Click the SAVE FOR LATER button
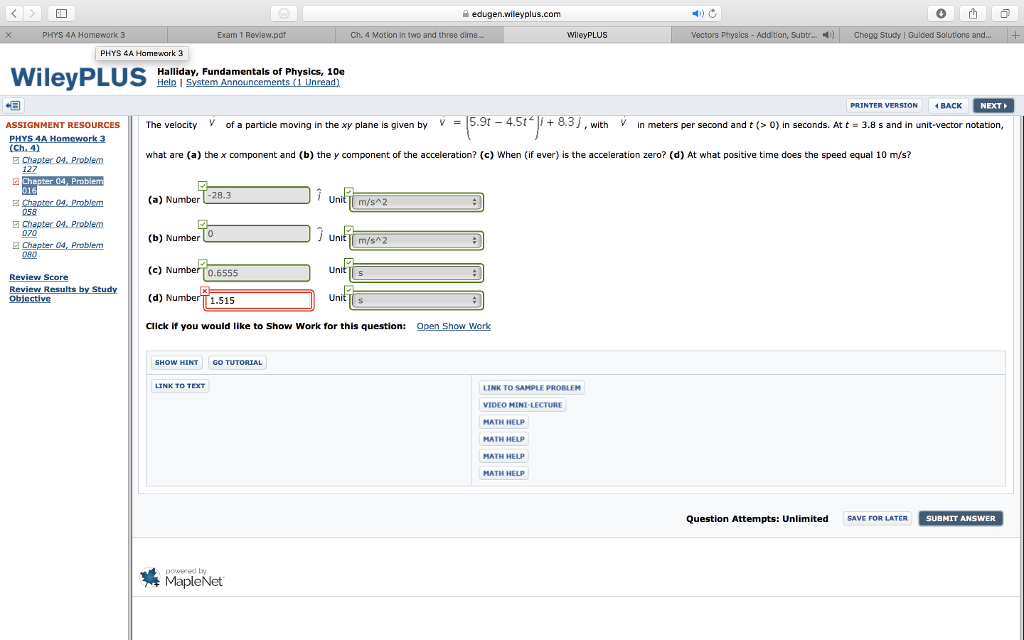This screenshot has height=640, width=1024. tap(877, 519)
